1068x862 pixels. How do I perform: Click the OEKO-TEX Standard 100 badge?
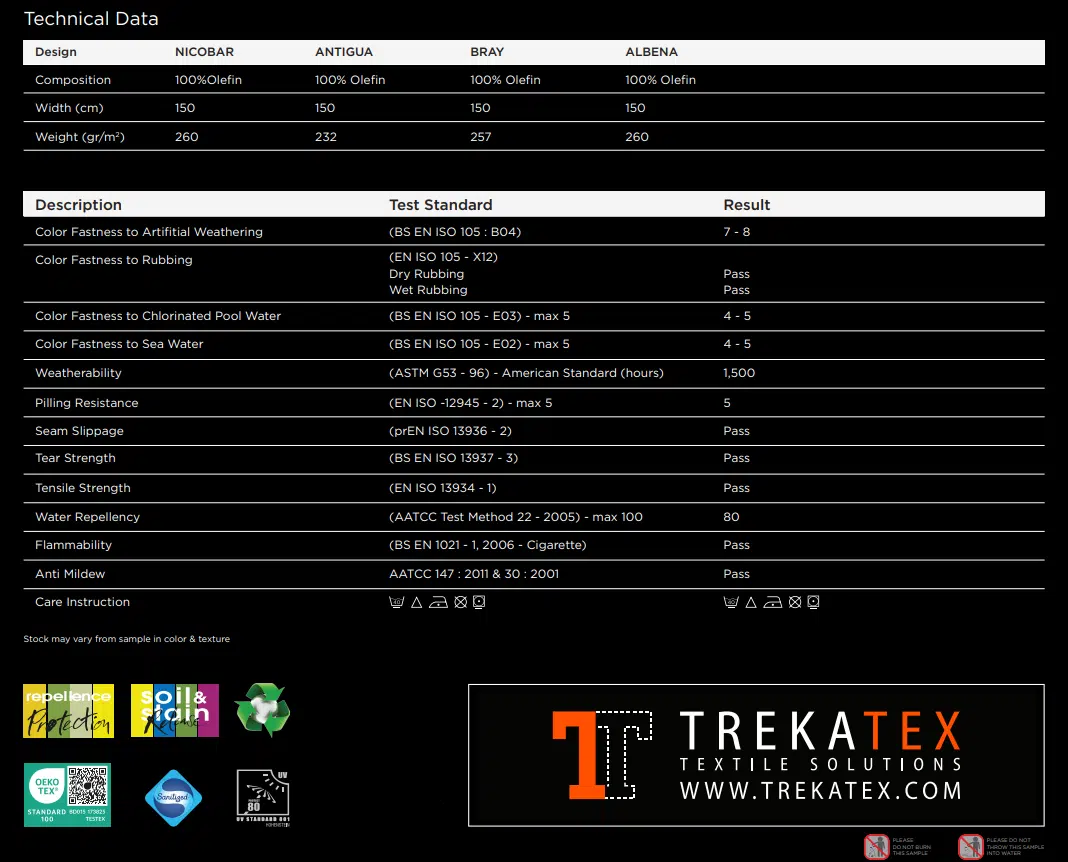point(67,795)
